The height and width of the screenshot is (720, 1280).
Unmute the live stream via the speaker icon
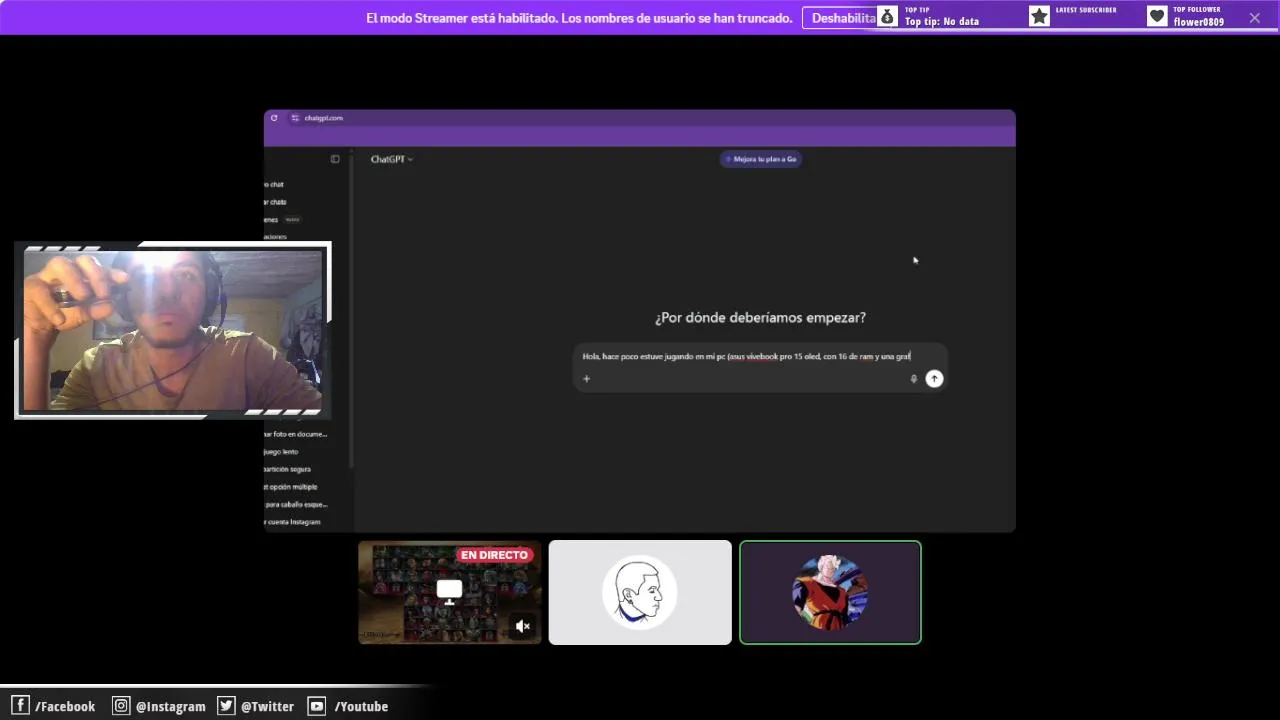(522, 626)
